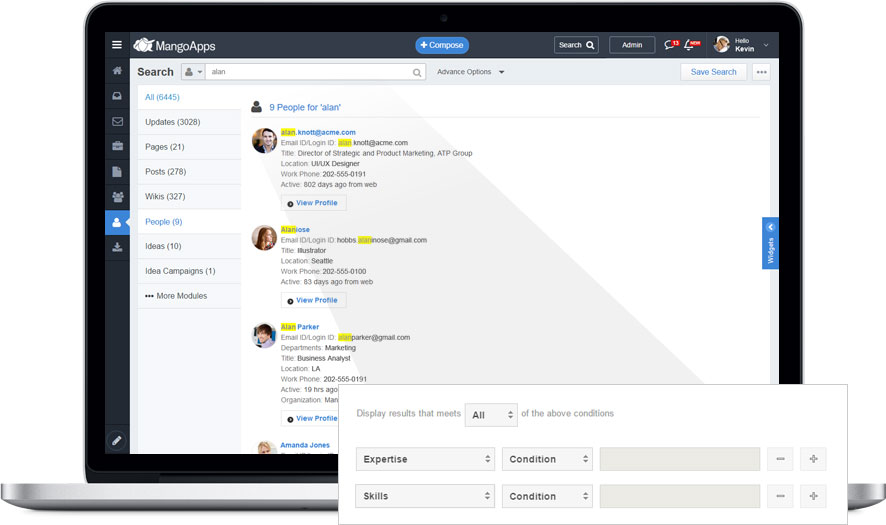The width and height of the screenshot is (886, 525).
Task: Open the Inbox tray sidebar icon
Action: (x=117, y=96)
